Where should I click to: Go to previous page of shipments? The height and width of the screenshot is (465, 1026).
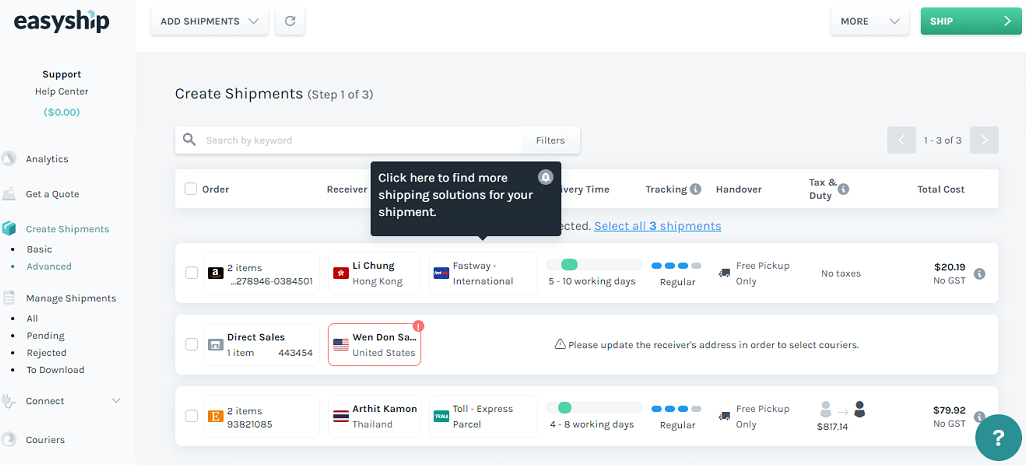click(x=901, y=140)
